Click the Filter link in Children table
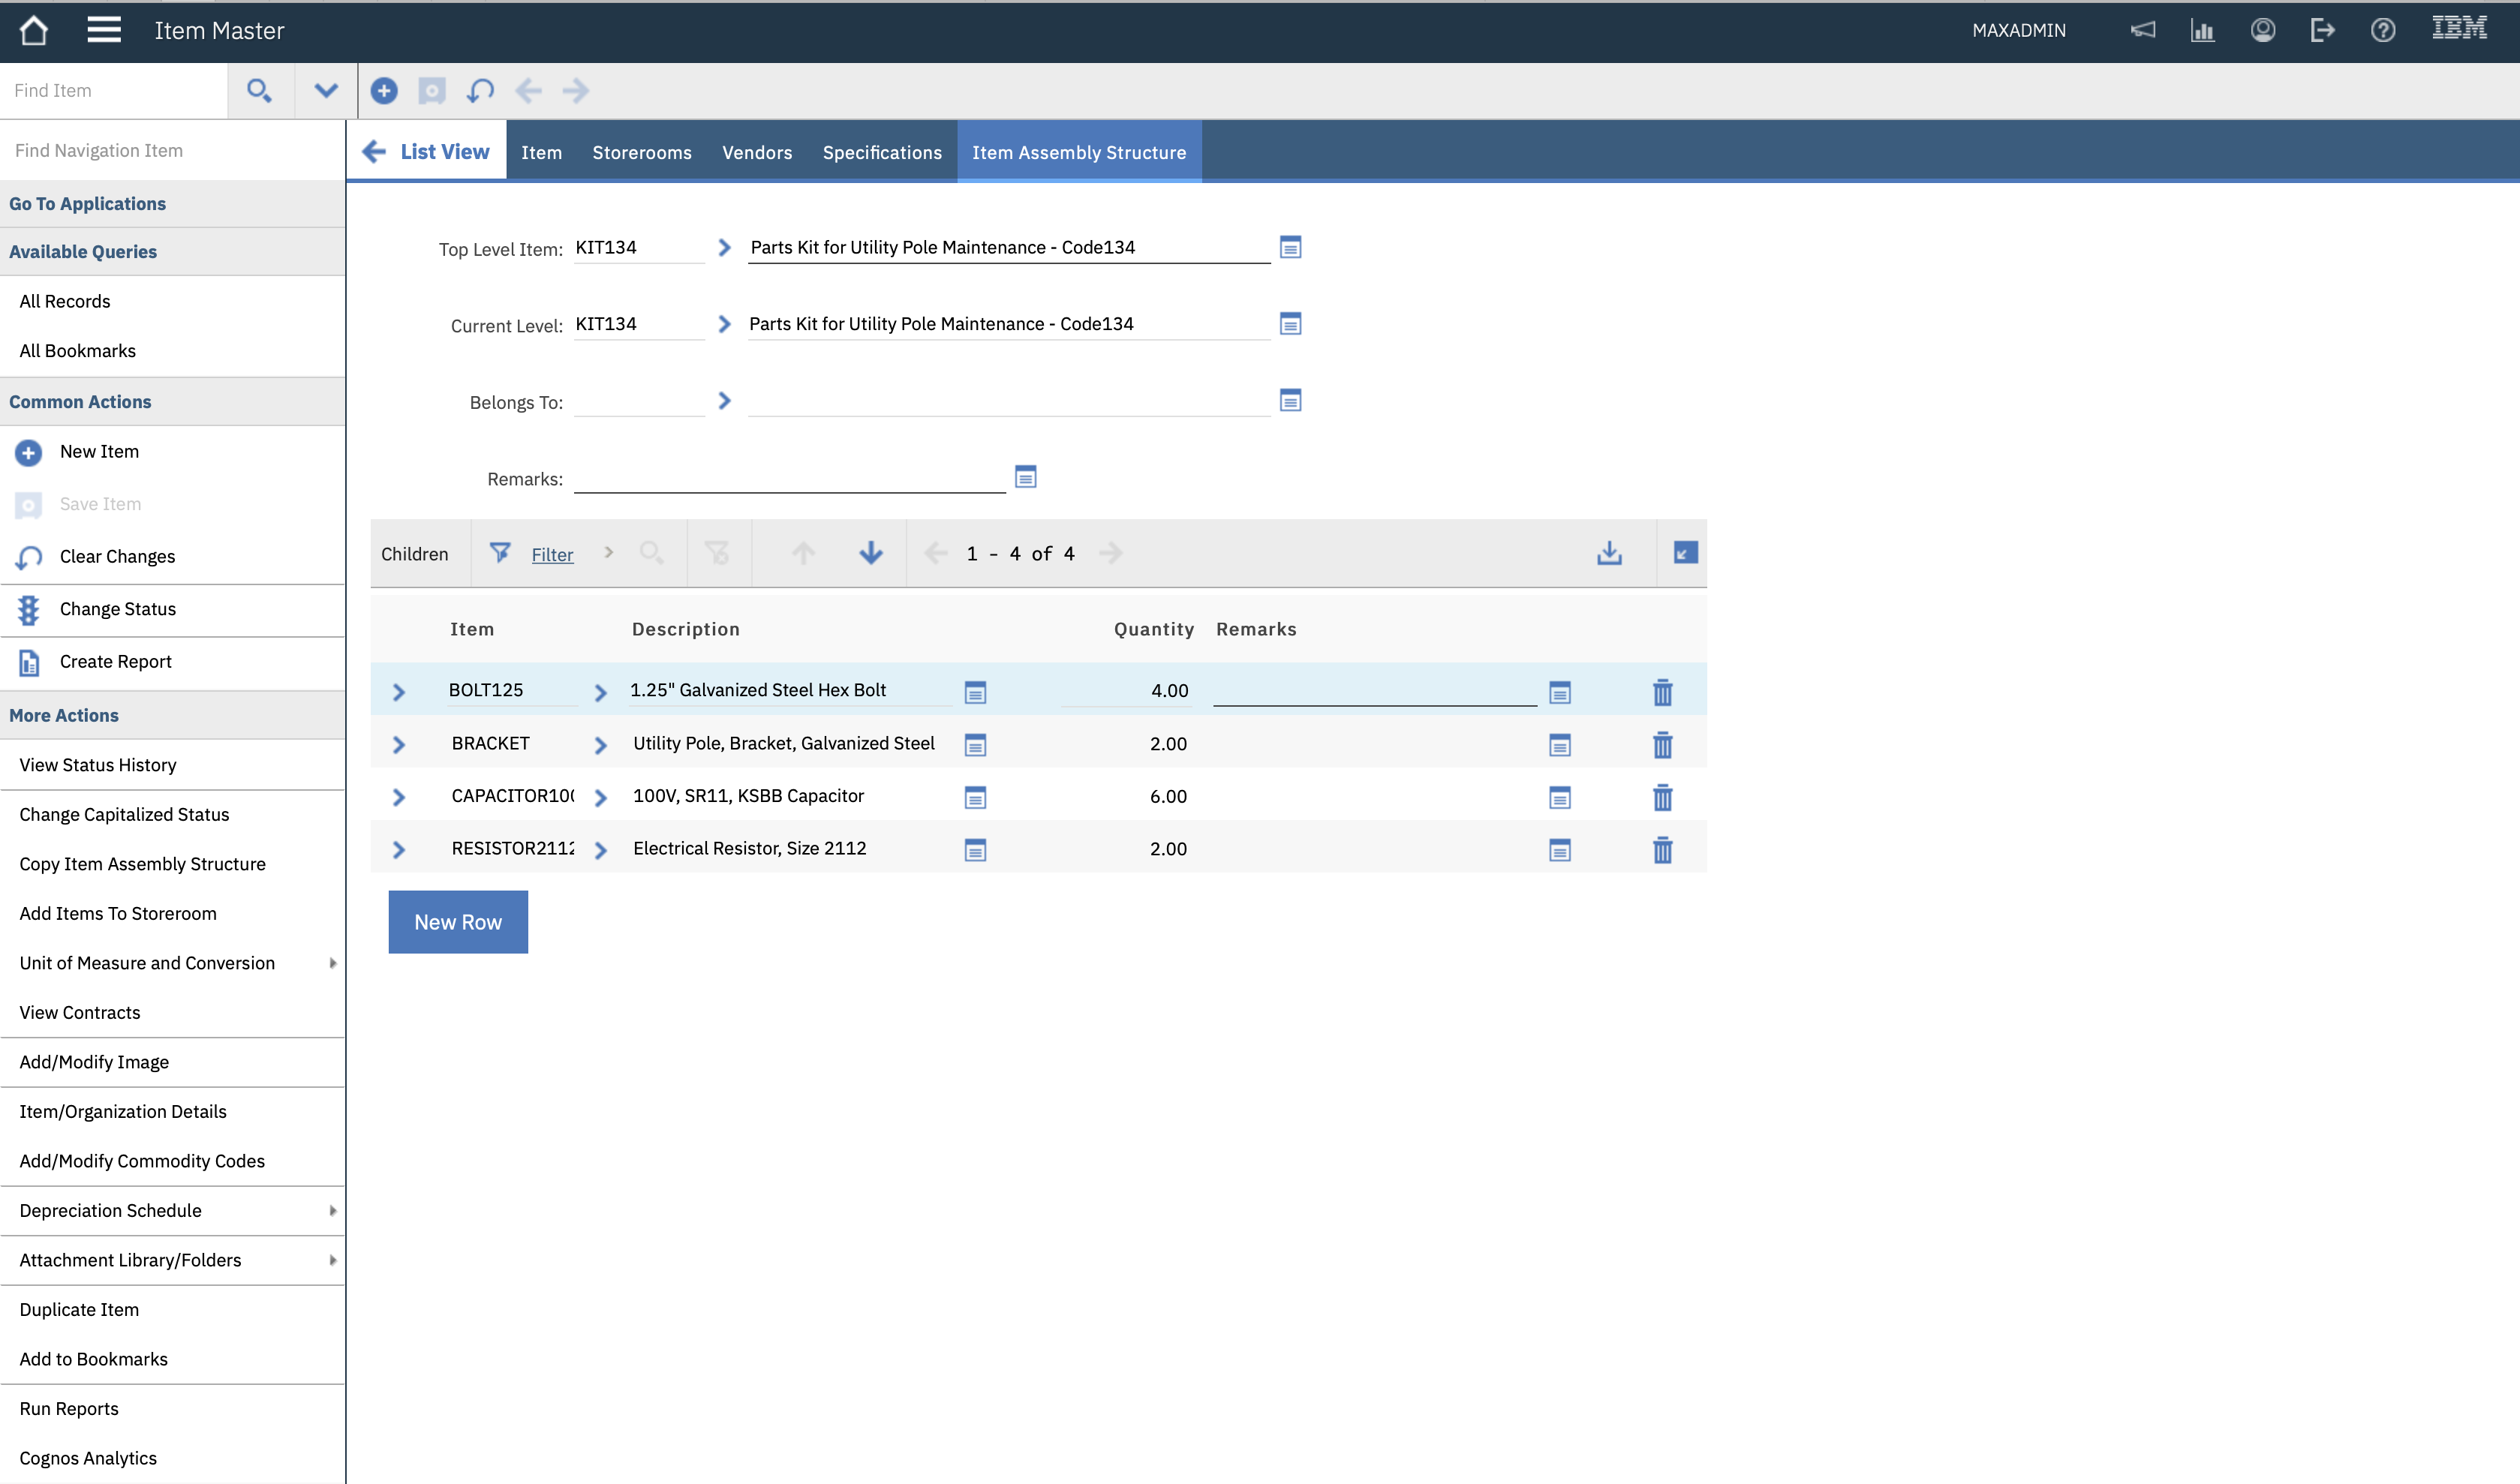The height and width of the screenshot is (1484, 2520). (x=552, y=555)
